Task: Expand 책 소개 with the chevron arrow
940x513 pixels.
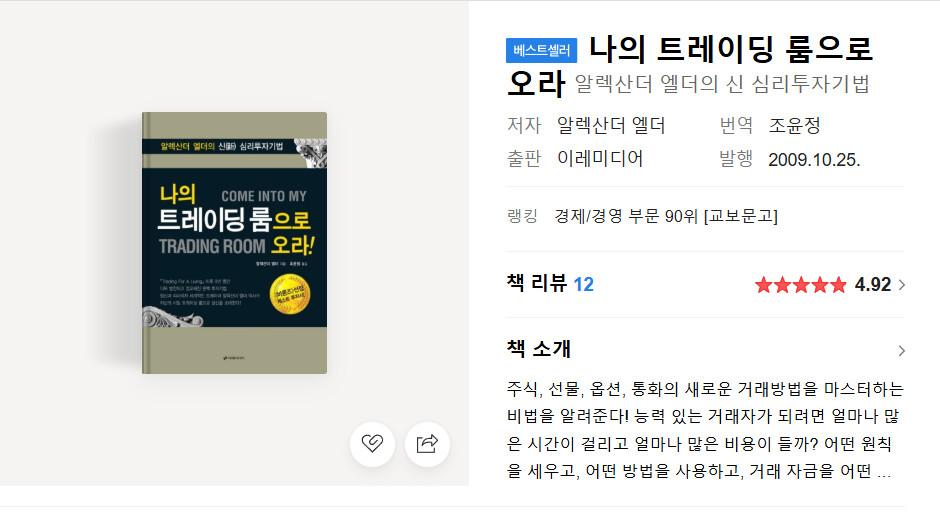Action: click(x=902, y=351)
